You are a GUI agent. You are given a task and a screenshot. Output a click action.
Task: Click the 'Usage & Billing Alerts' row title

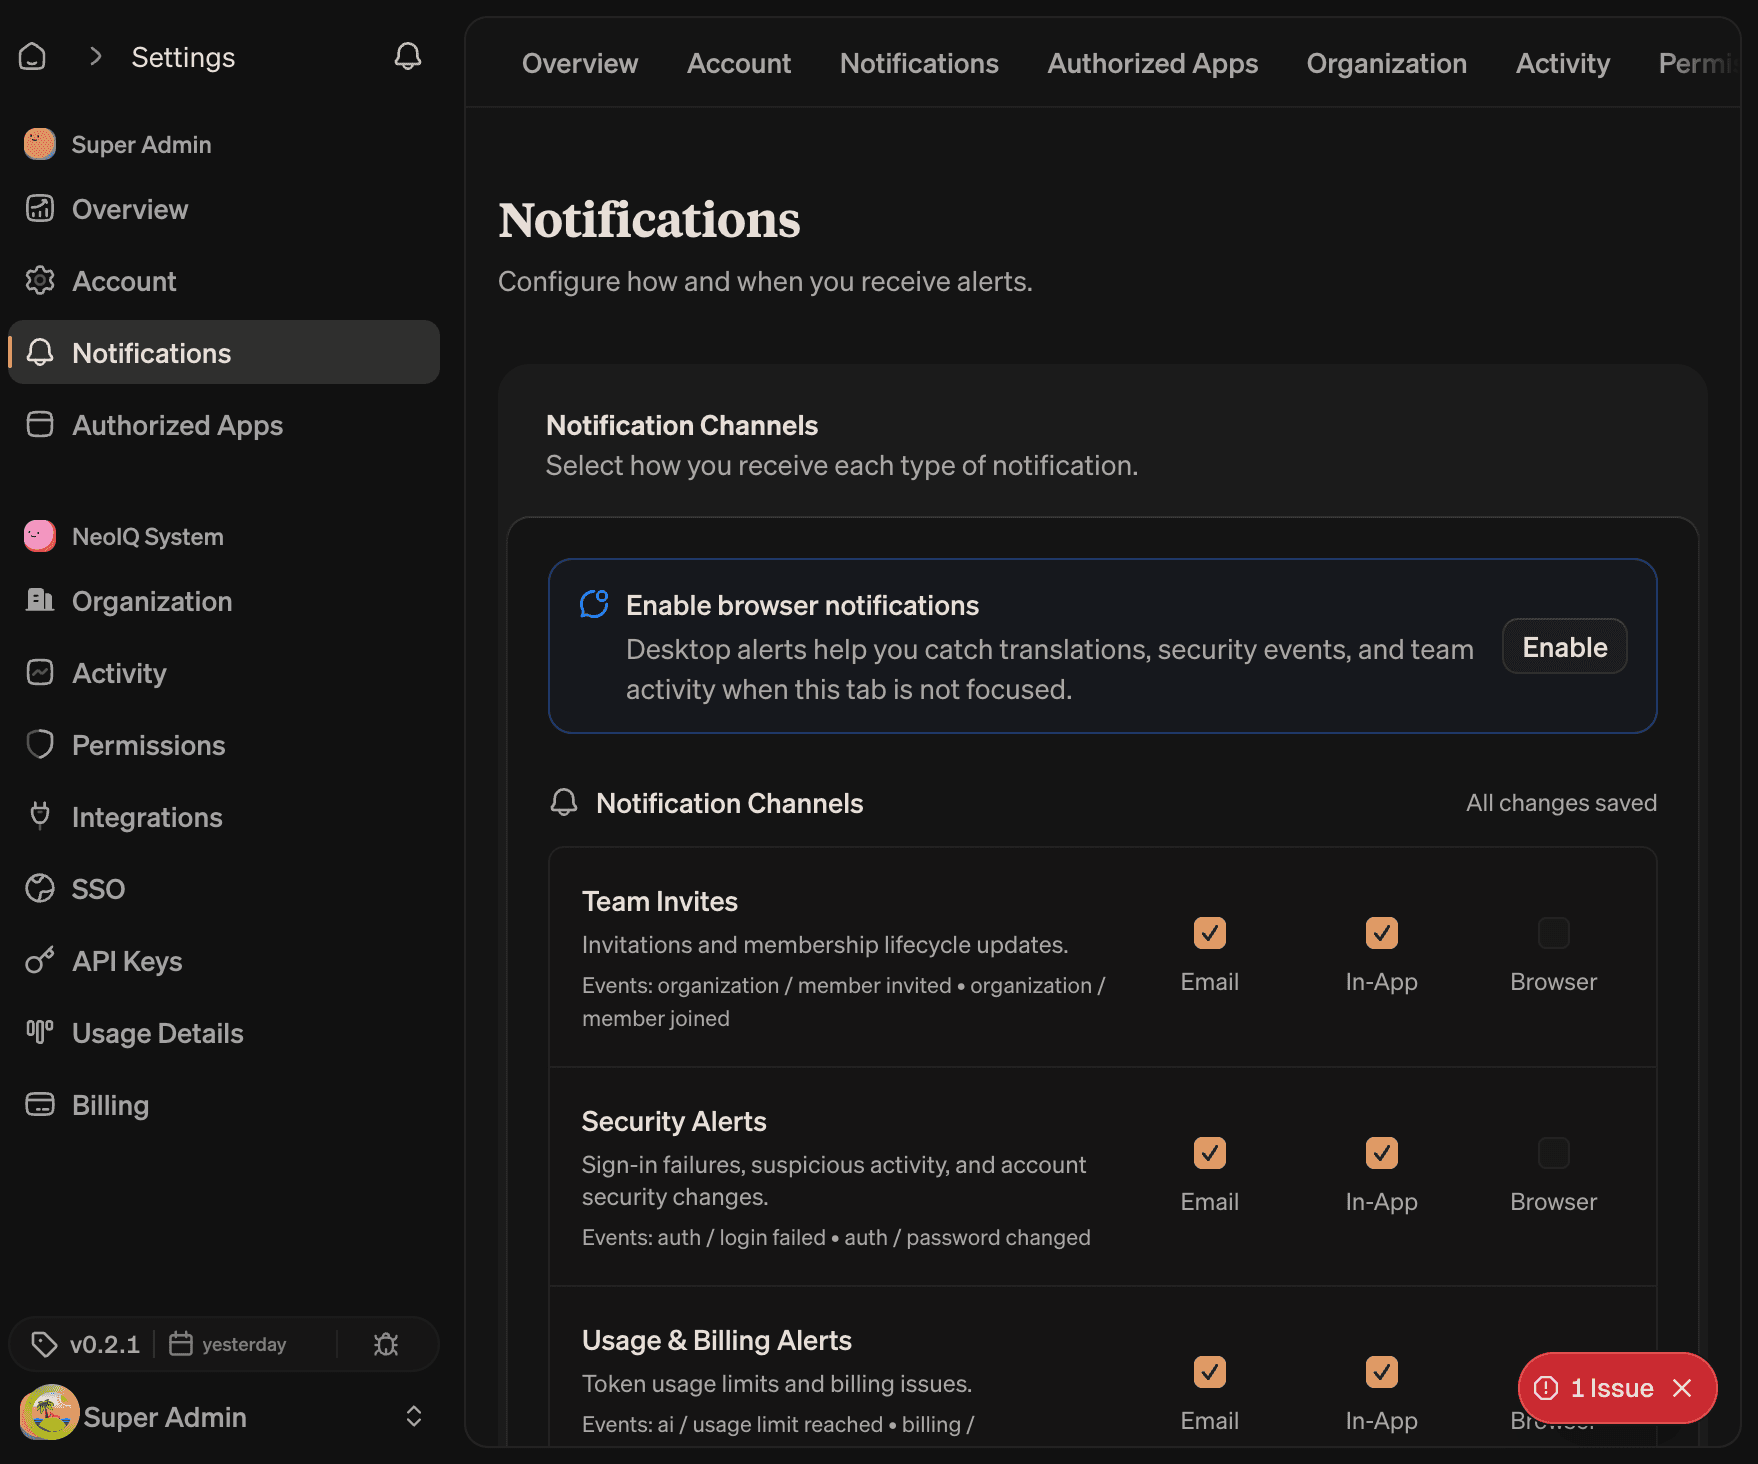pyautogui.click(x=717, y=1340)
